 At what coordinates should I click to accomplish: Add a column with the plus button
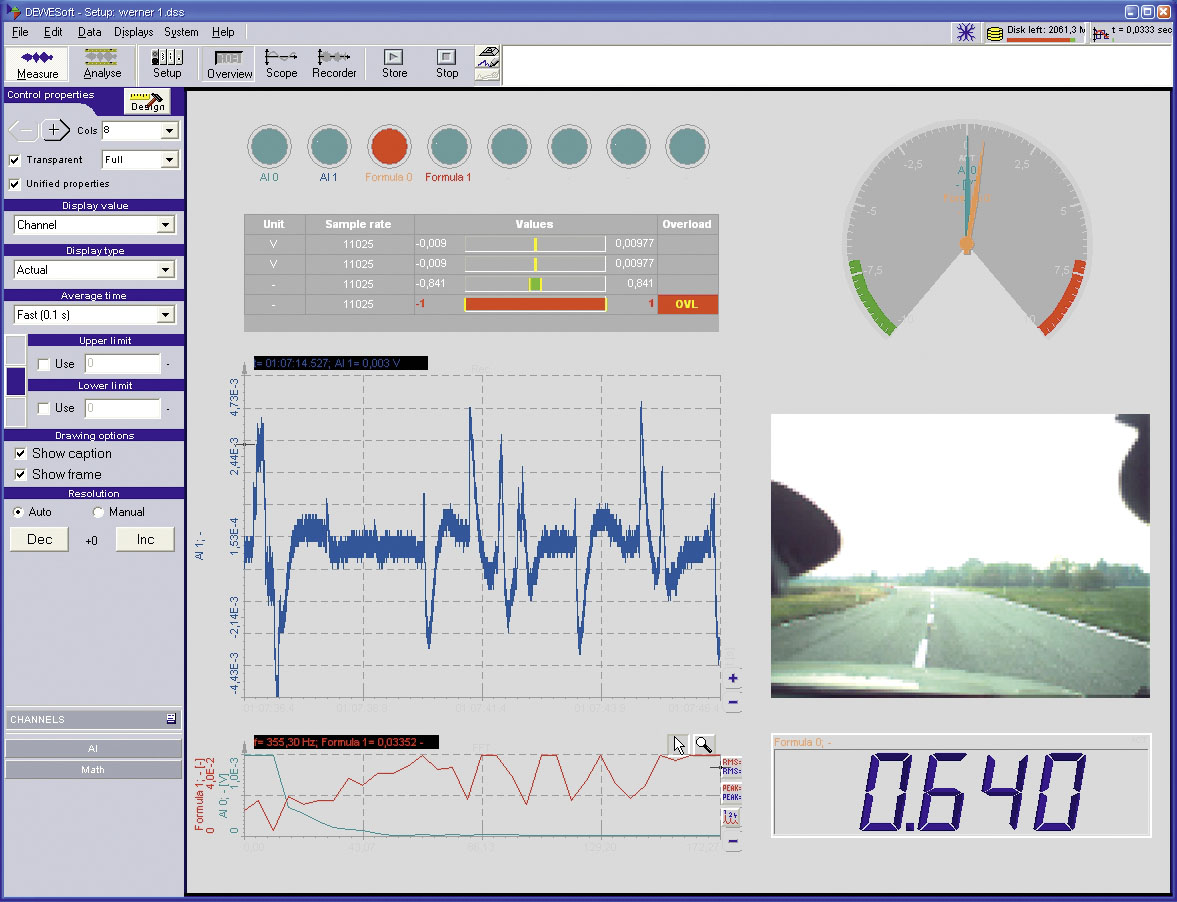point(54,131)
